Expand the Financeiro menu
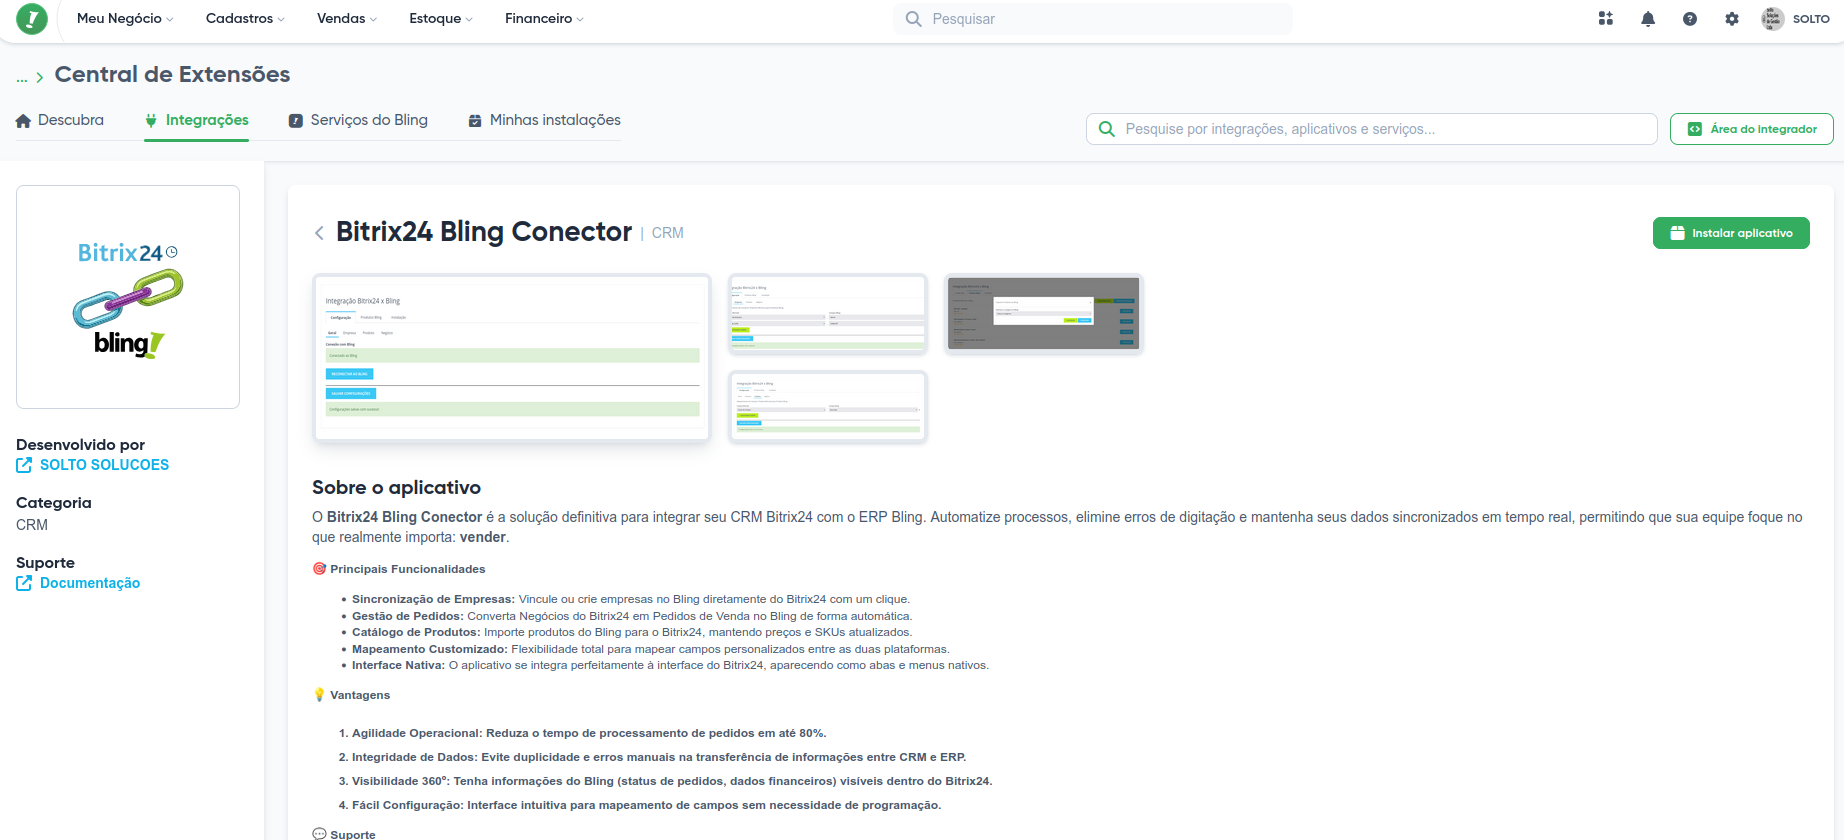 (x=544, y=19)
